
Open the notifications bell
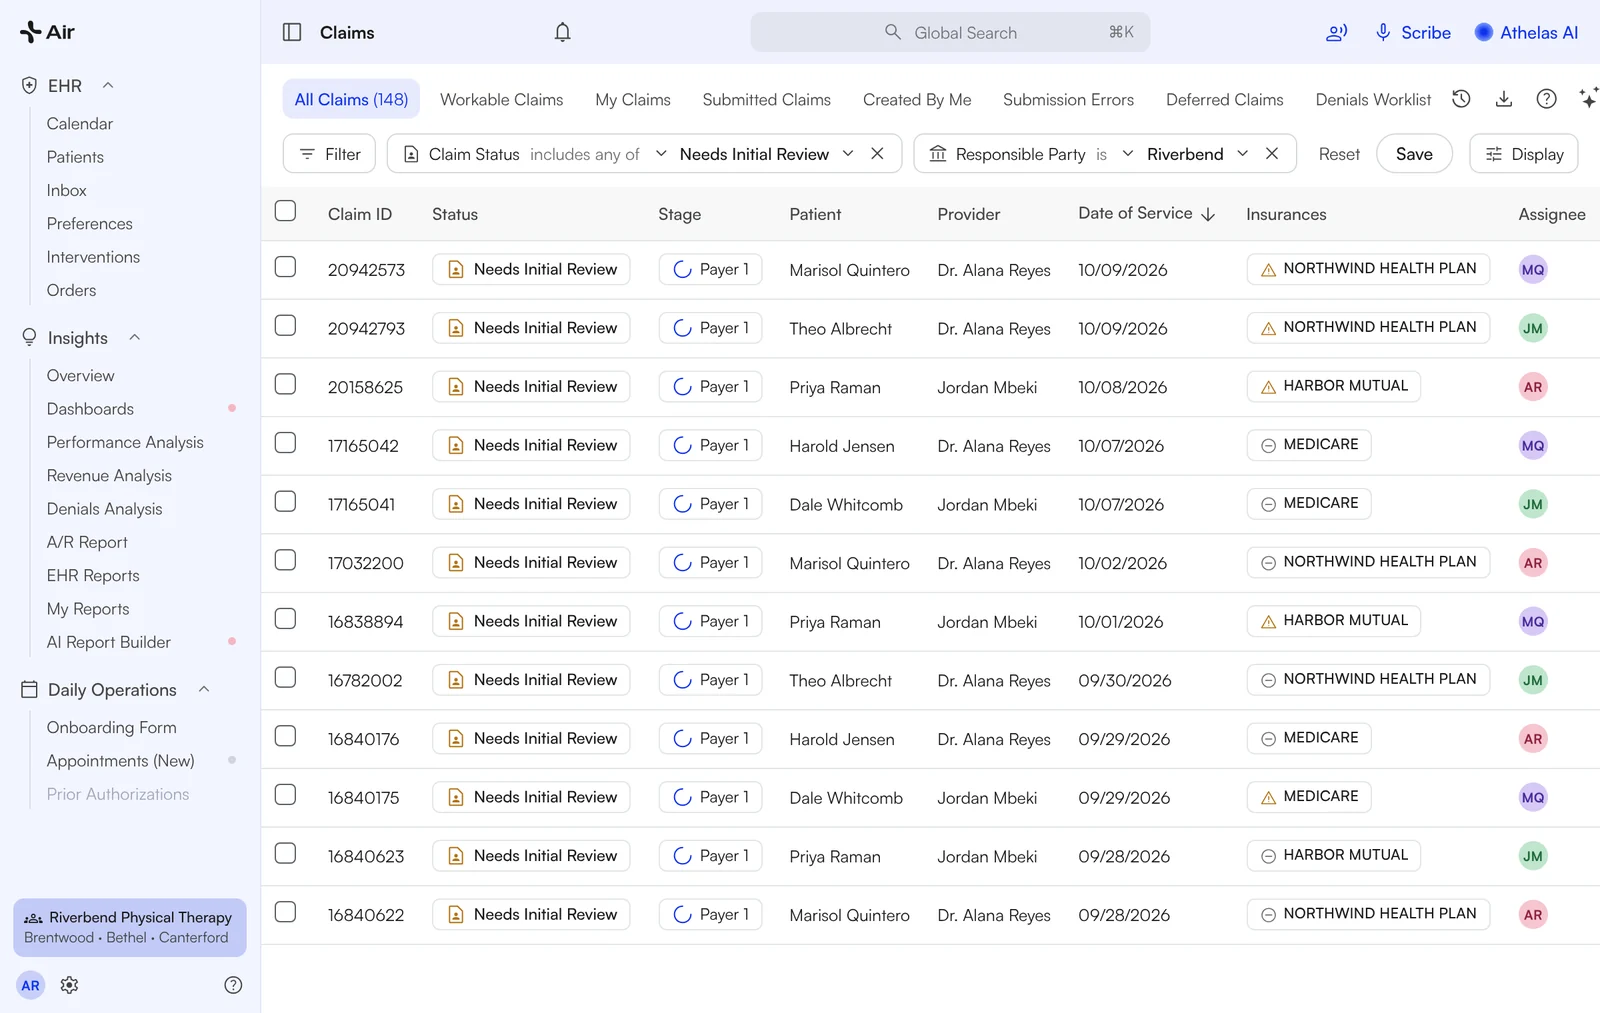pyautogui.click(x=563, y=32)
